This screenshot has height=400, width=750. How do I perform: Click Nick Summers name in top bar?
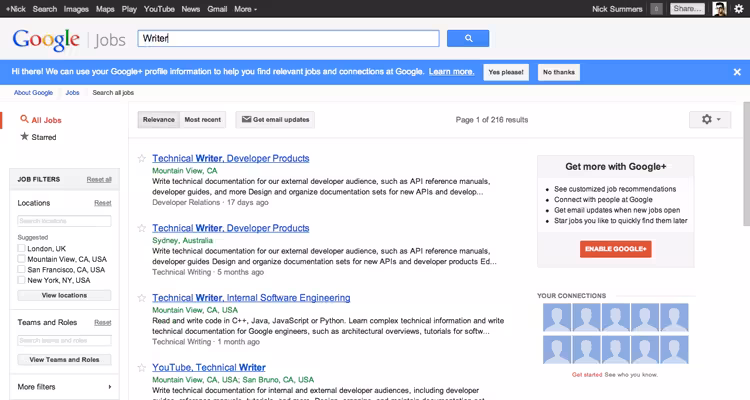point(617,9)
